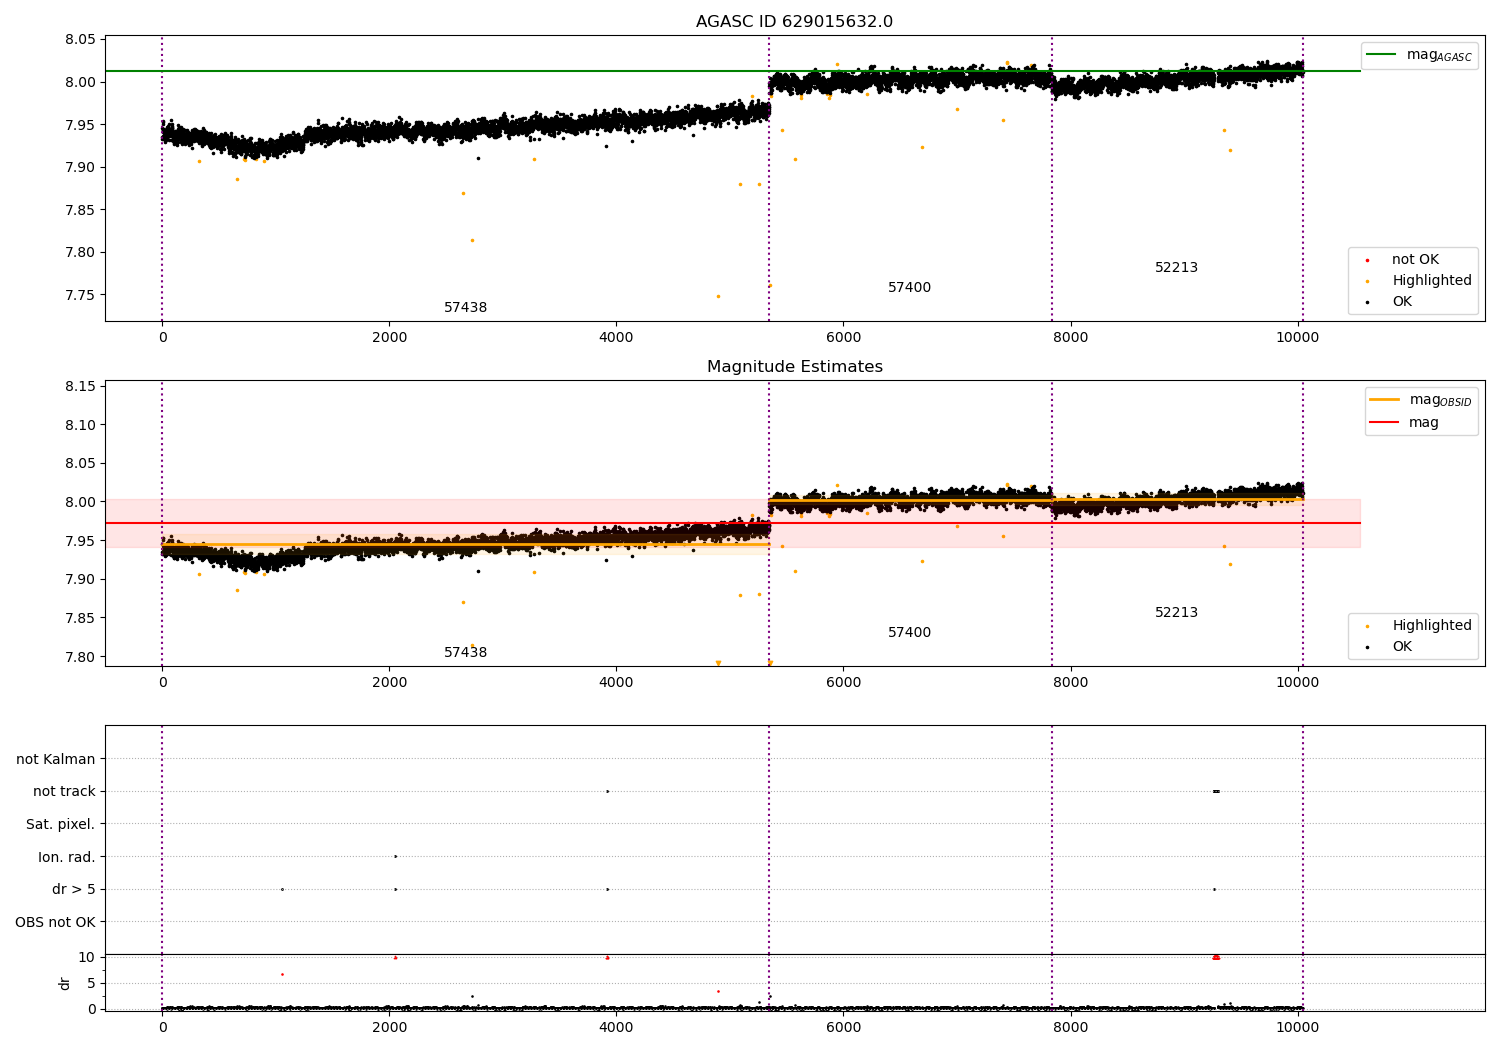Click the 6000 x-axis tick under the Magnitude Estimates plot
The width and height of the screenshot is (1500, 1050).
(843, 682)
